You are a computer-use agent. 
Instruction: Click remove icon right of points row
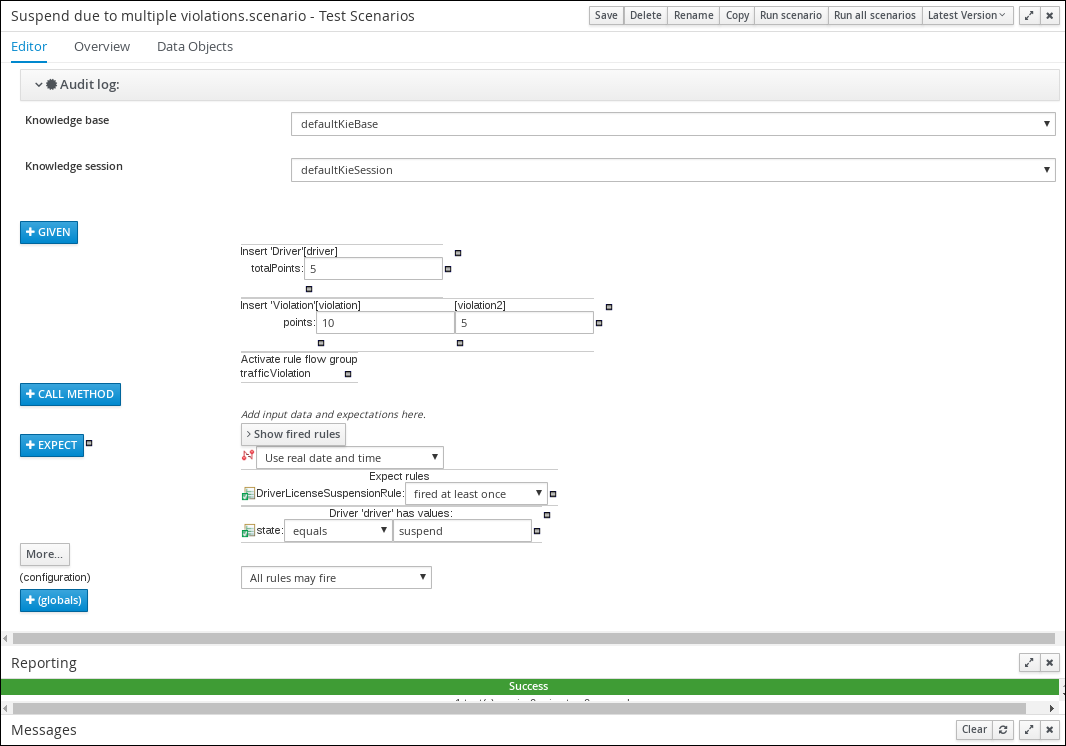599,323
